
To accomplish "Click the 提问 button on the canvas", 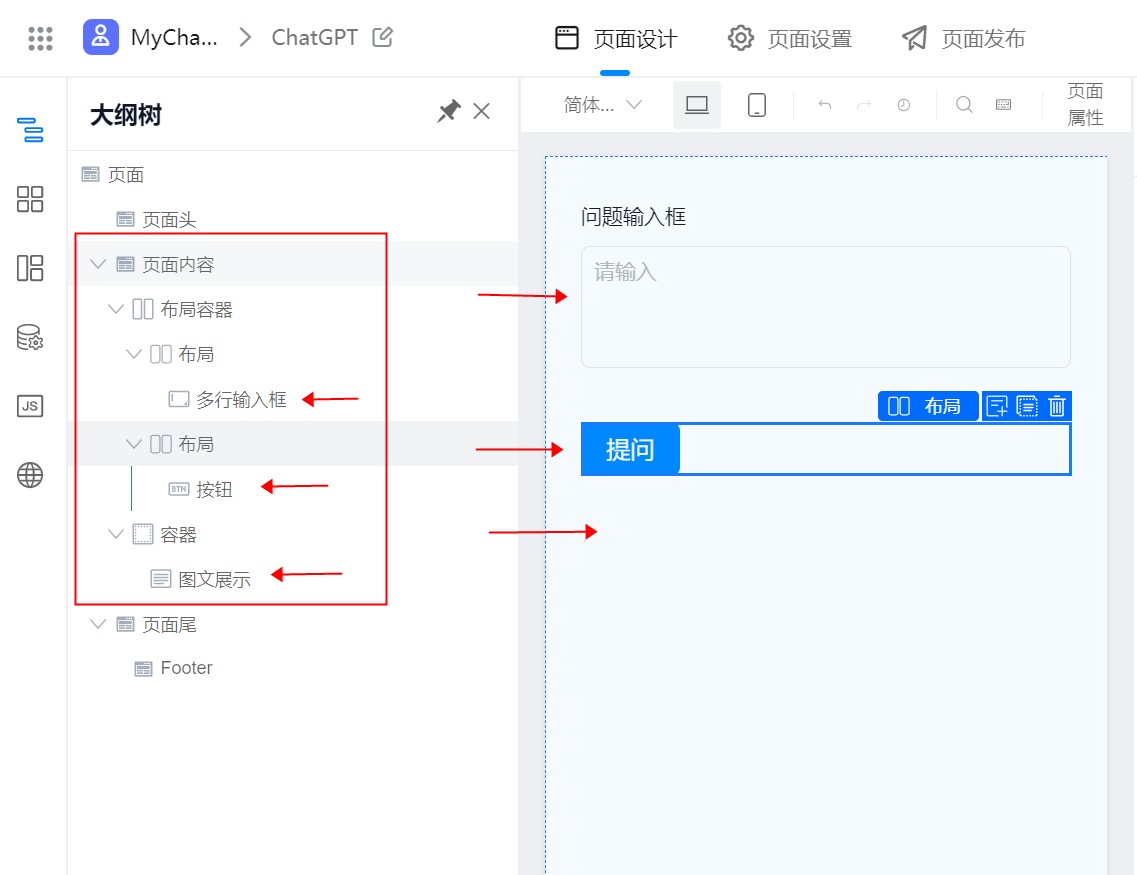I will [630, 449].
